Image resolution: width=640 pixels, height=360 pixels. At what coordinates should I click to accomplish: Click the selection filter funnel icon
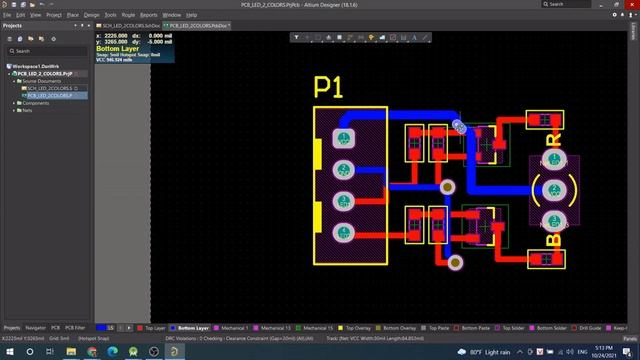(296, 38)
